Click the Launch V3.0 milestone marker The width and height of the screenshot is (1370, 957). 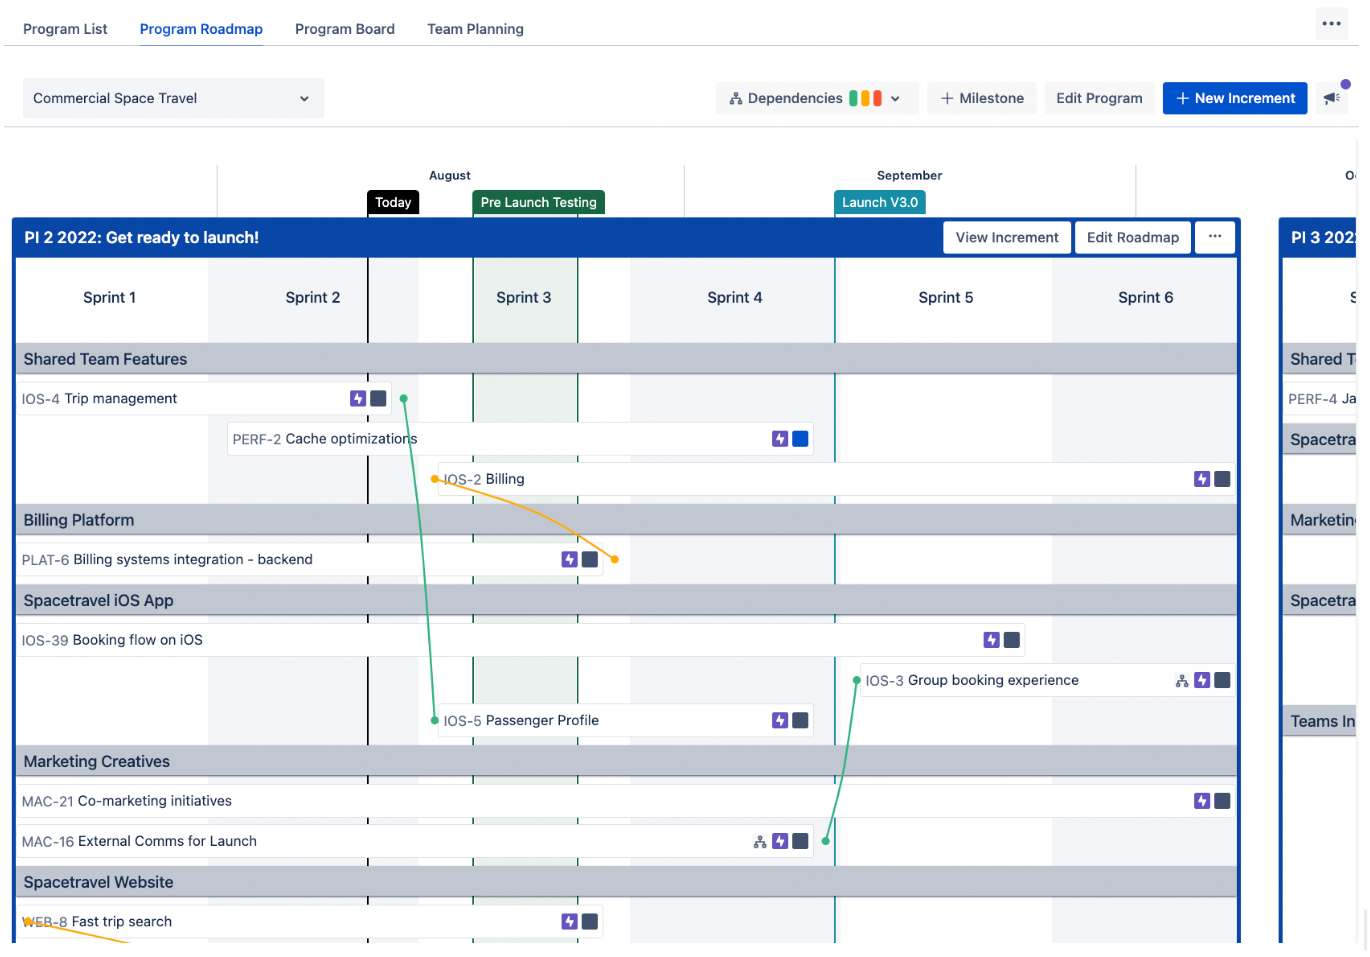tap(879, 202)
